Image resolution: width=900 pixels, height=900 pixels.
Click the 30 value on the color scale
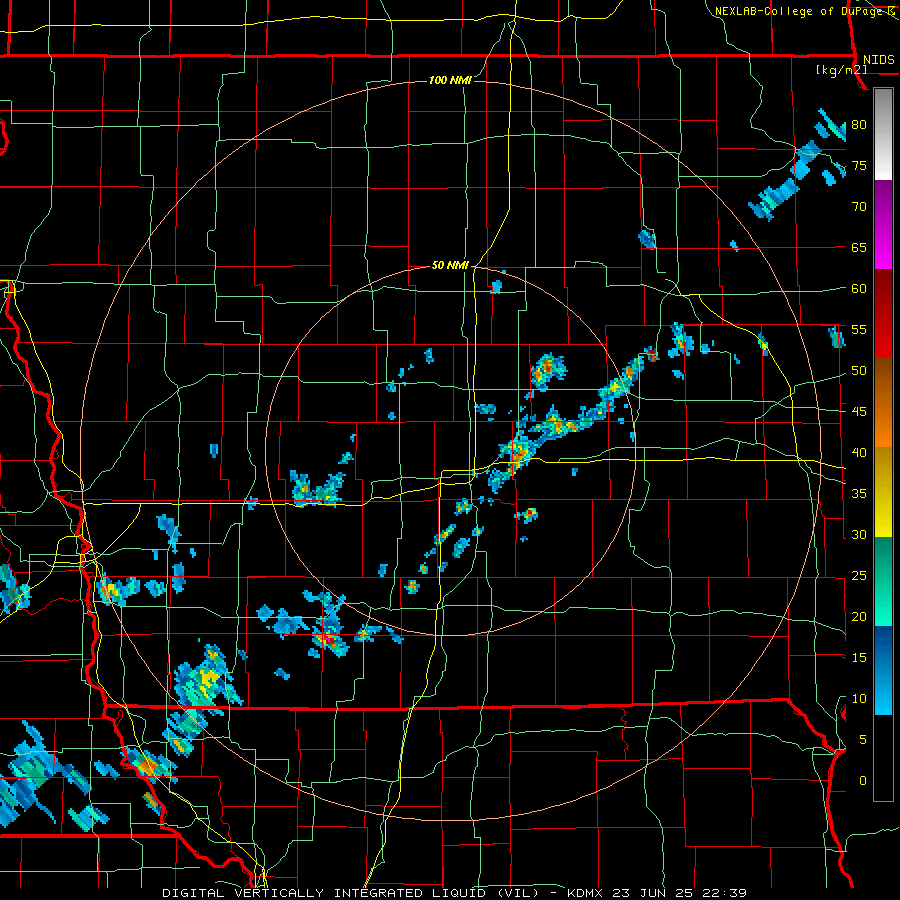coord(859,534)
